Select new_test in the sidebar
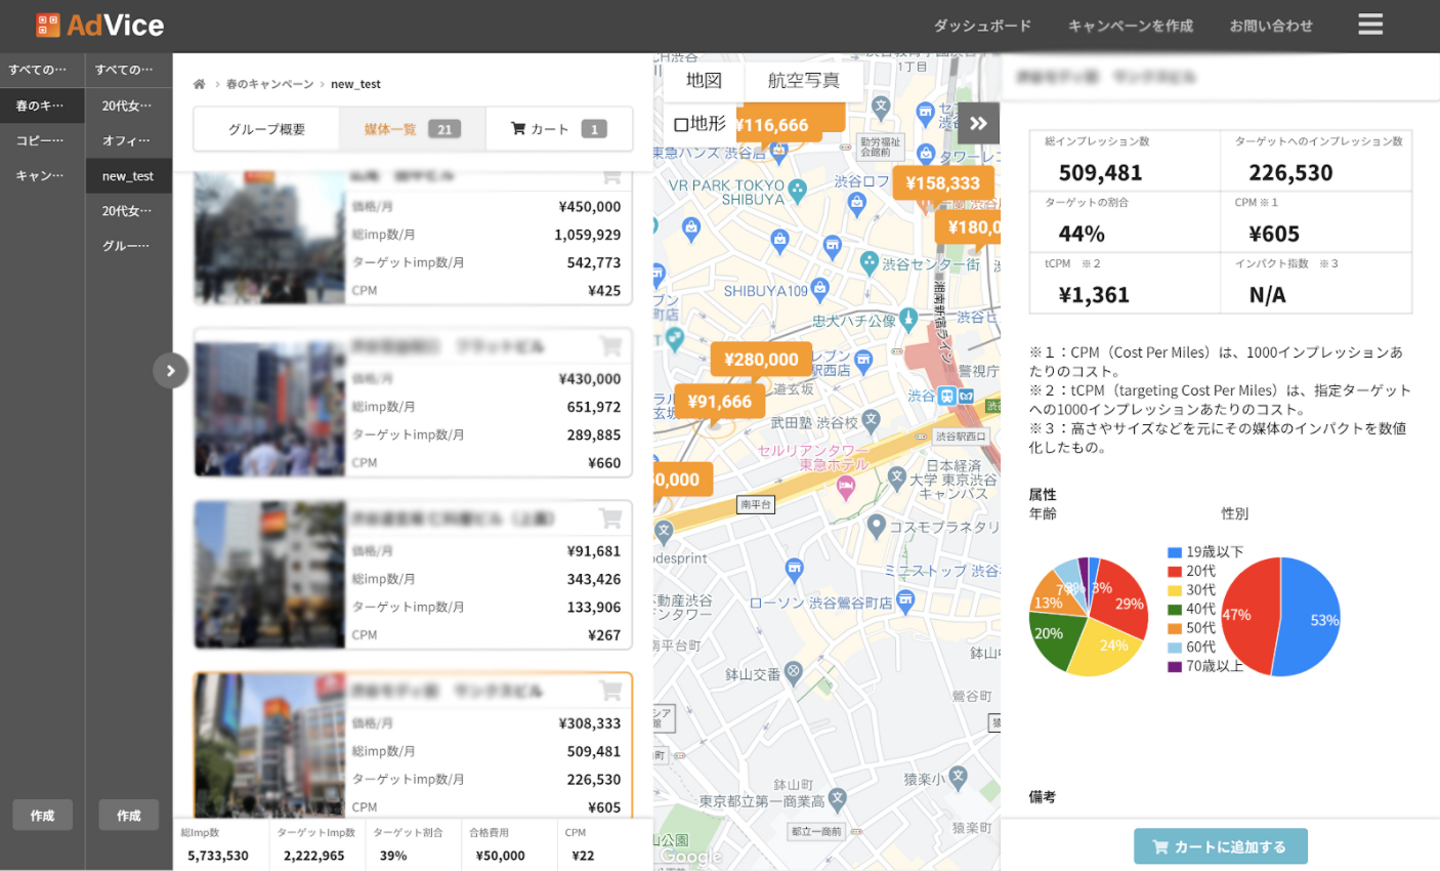The image size is (1440, 871). (x=128, y=176)
